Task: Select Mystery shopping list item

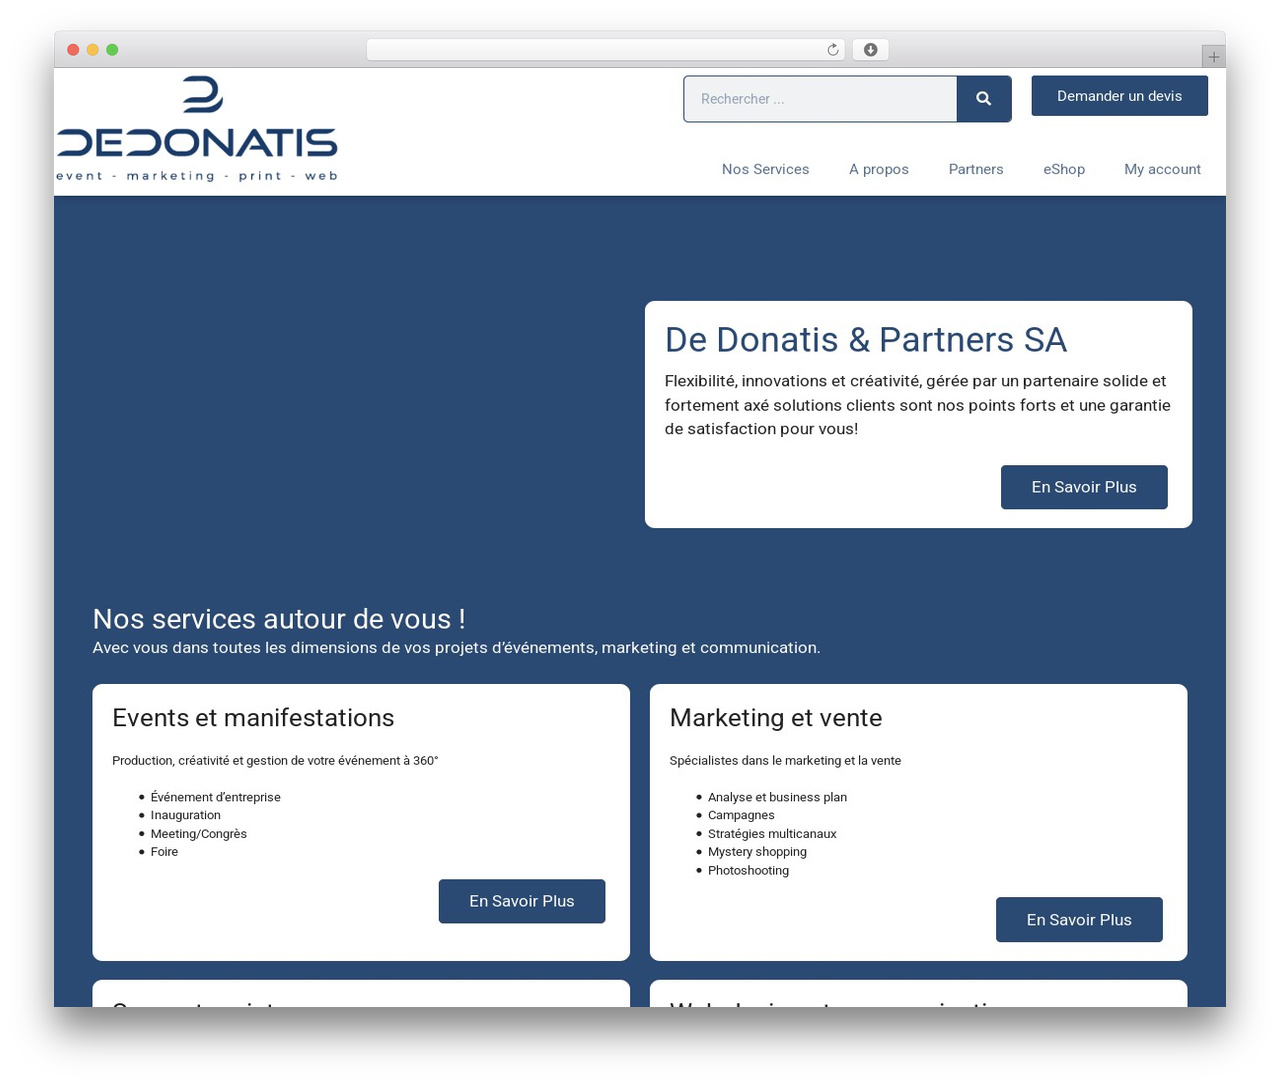Action: coord(757,852)
